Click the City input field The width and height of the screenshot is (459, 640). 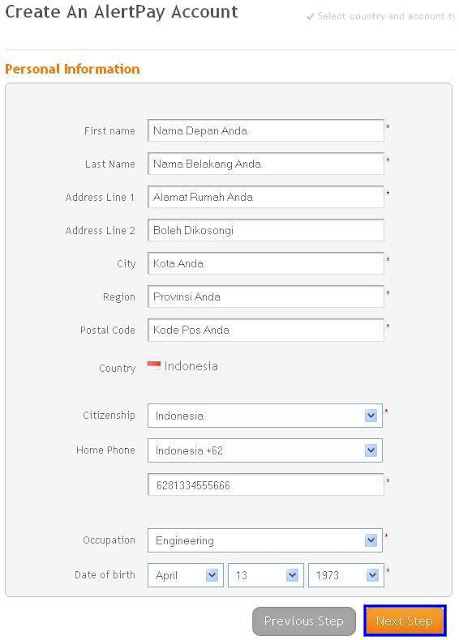[x=266, y=264]
